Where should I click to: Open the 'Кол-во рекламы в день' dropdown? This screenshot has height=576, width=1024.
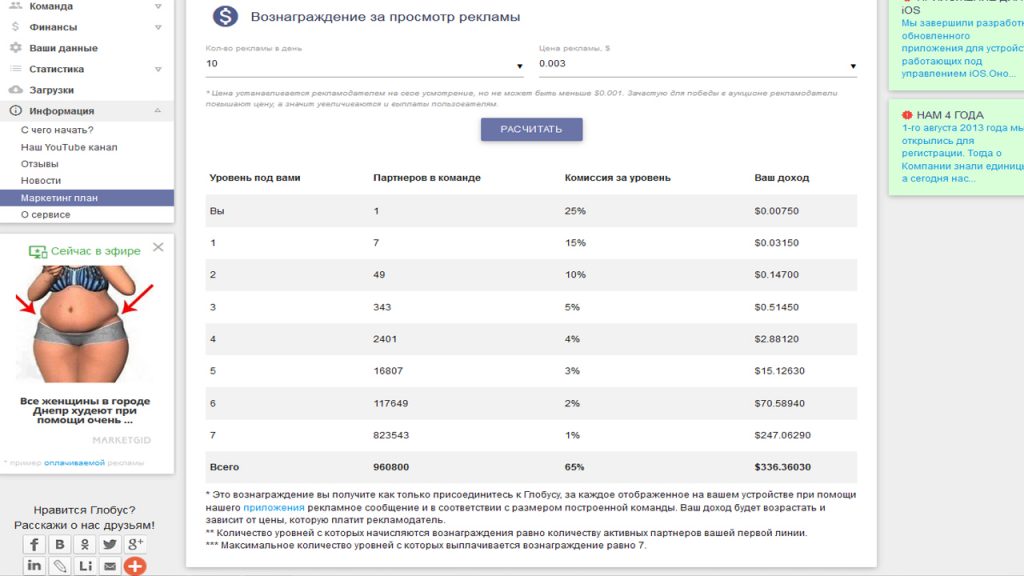point(364,64)
